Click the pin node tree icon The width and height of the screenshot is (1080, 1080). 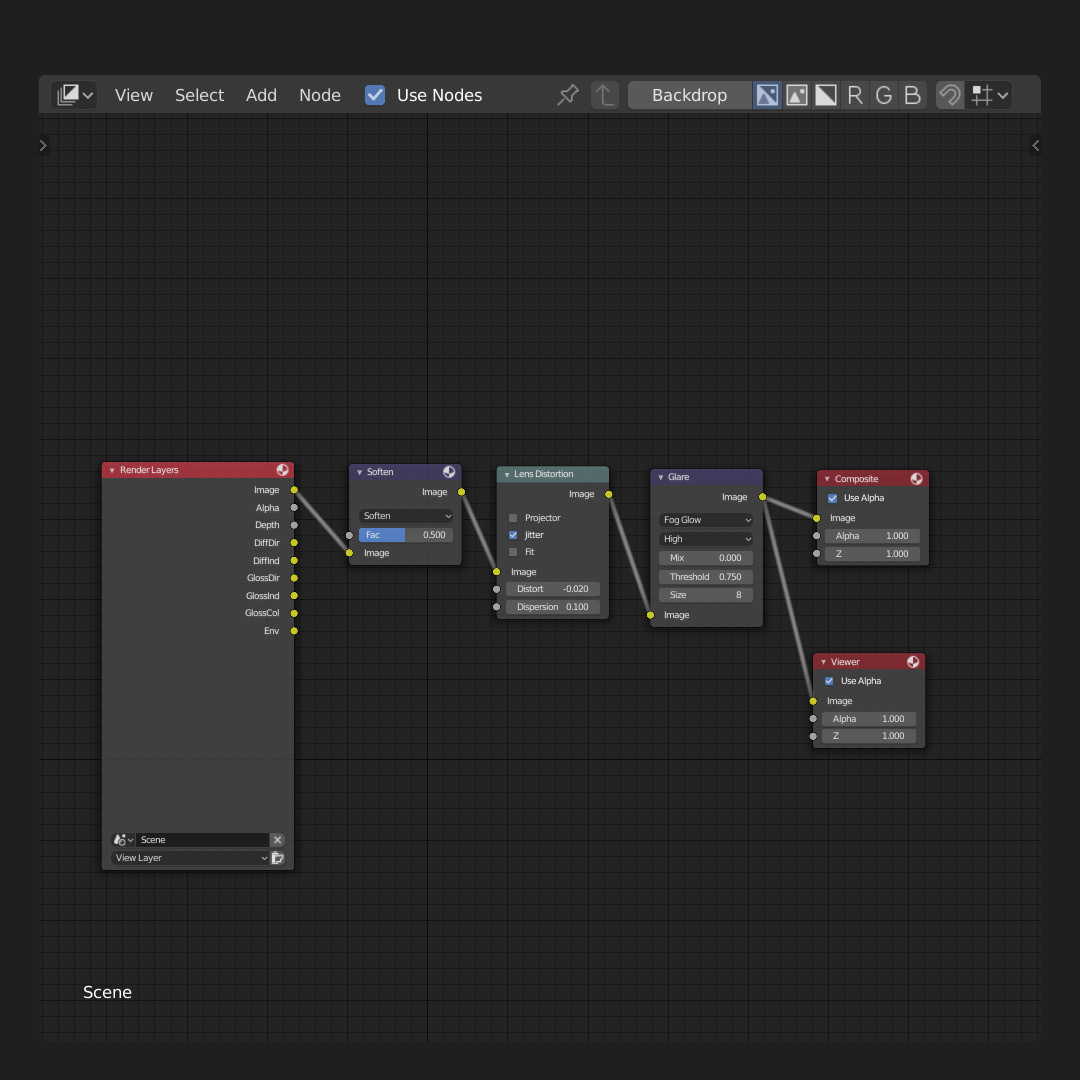(568, 95)
